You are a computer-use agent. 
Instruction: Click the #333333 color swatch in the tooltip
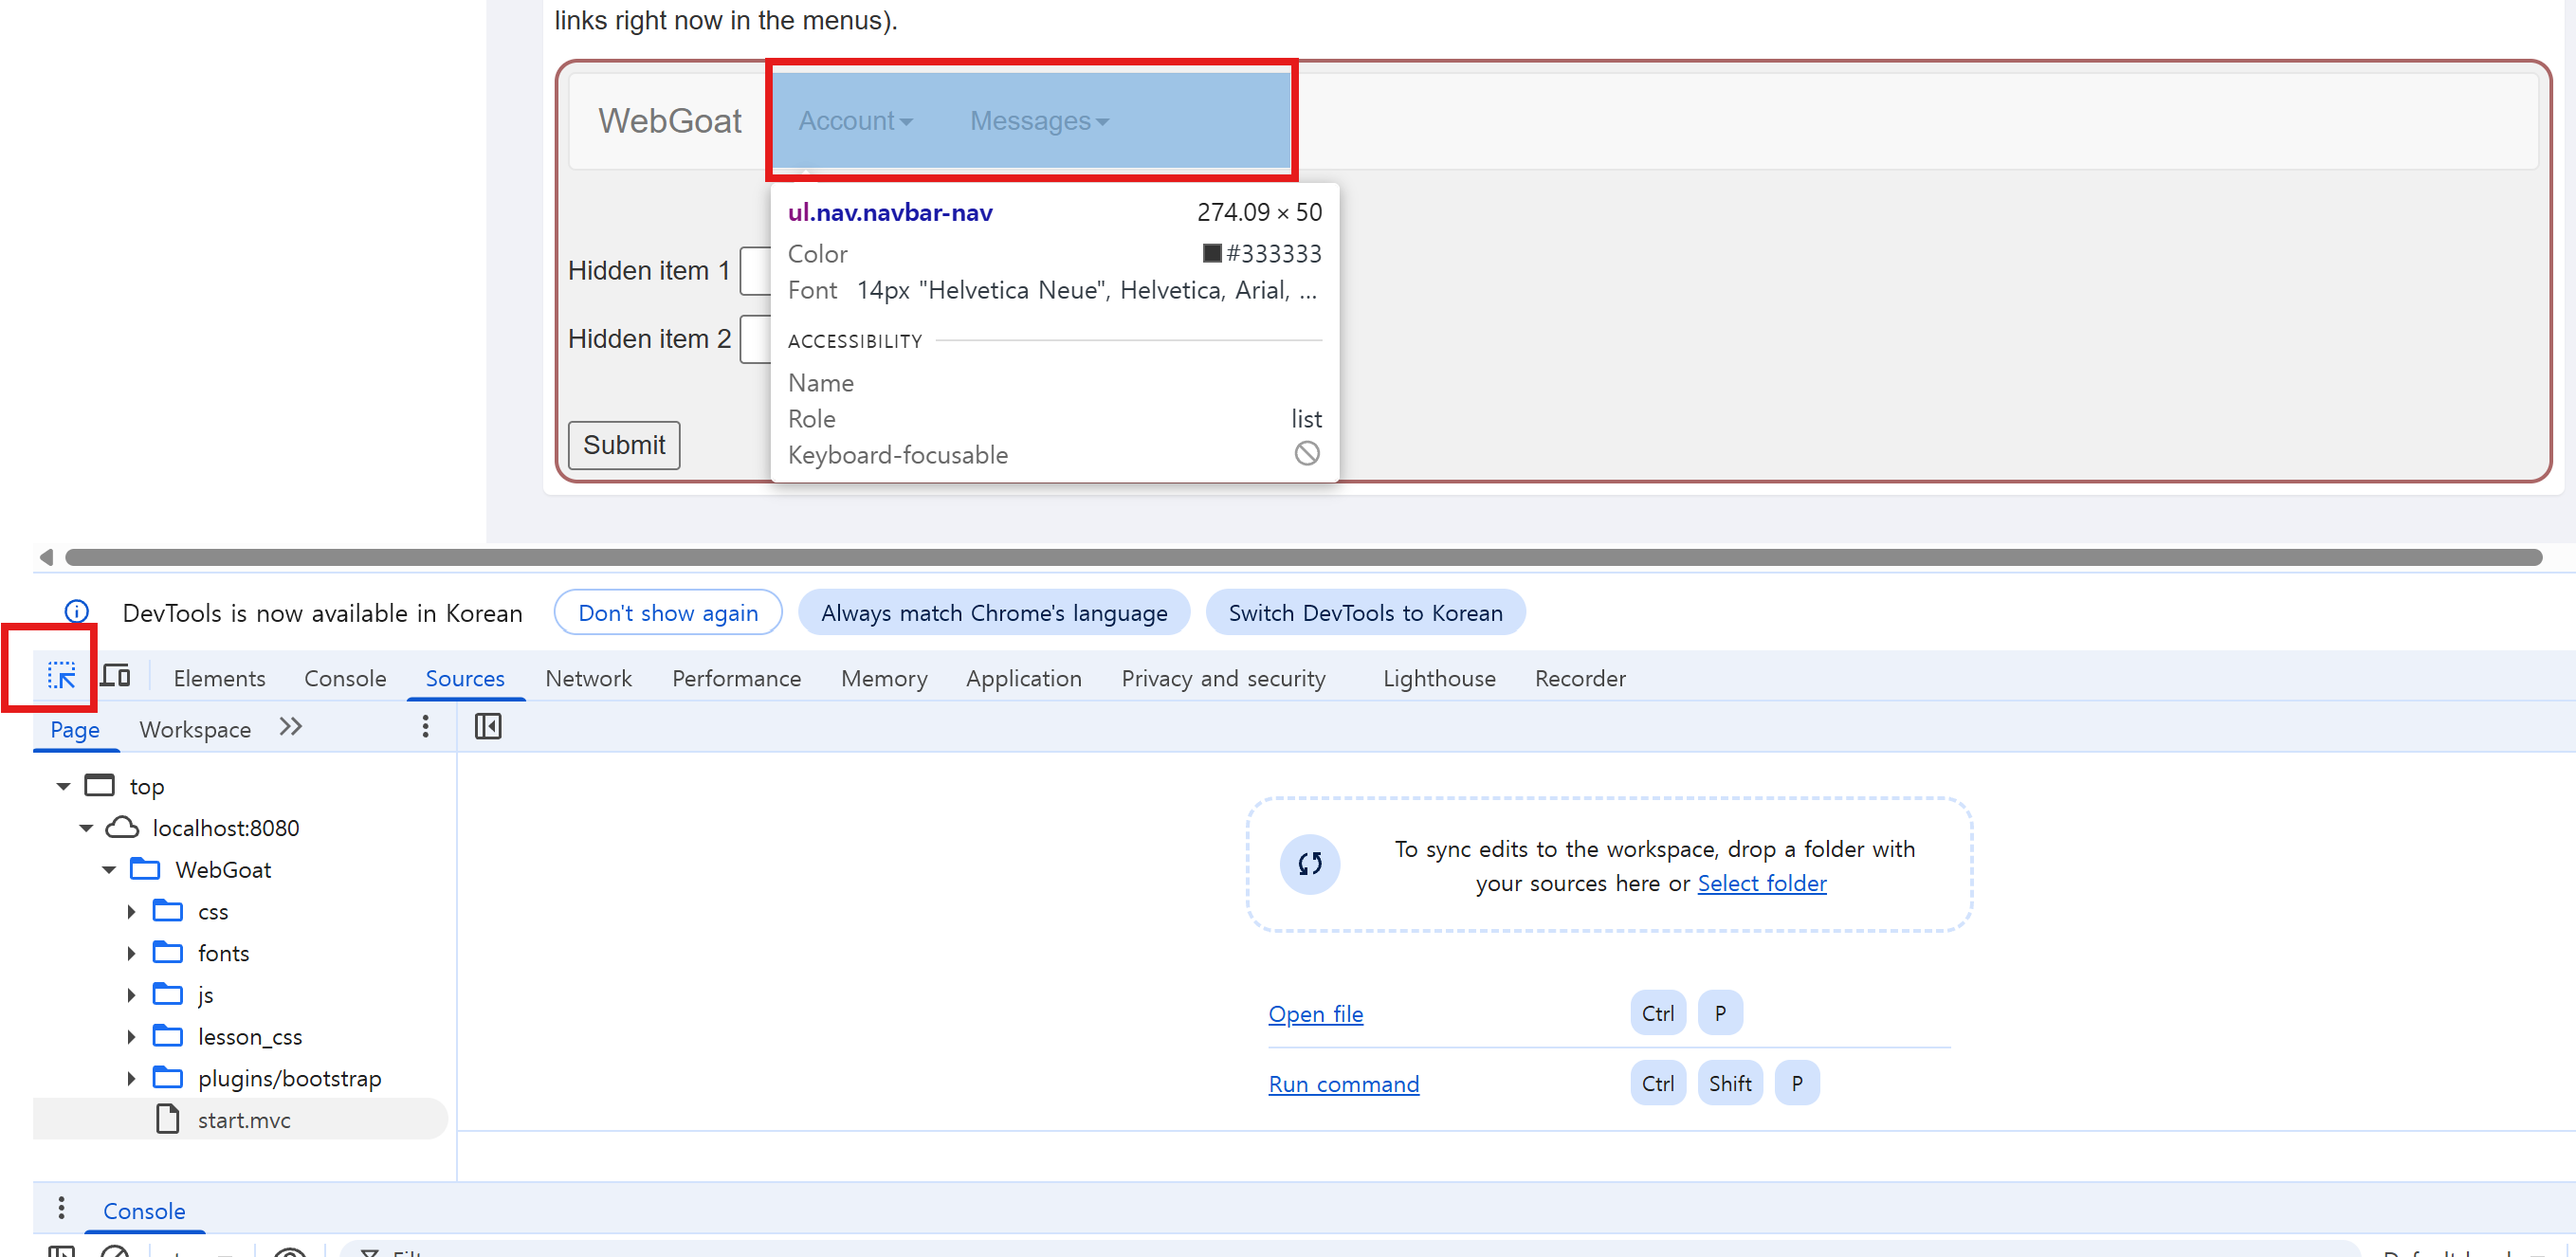1211,253
